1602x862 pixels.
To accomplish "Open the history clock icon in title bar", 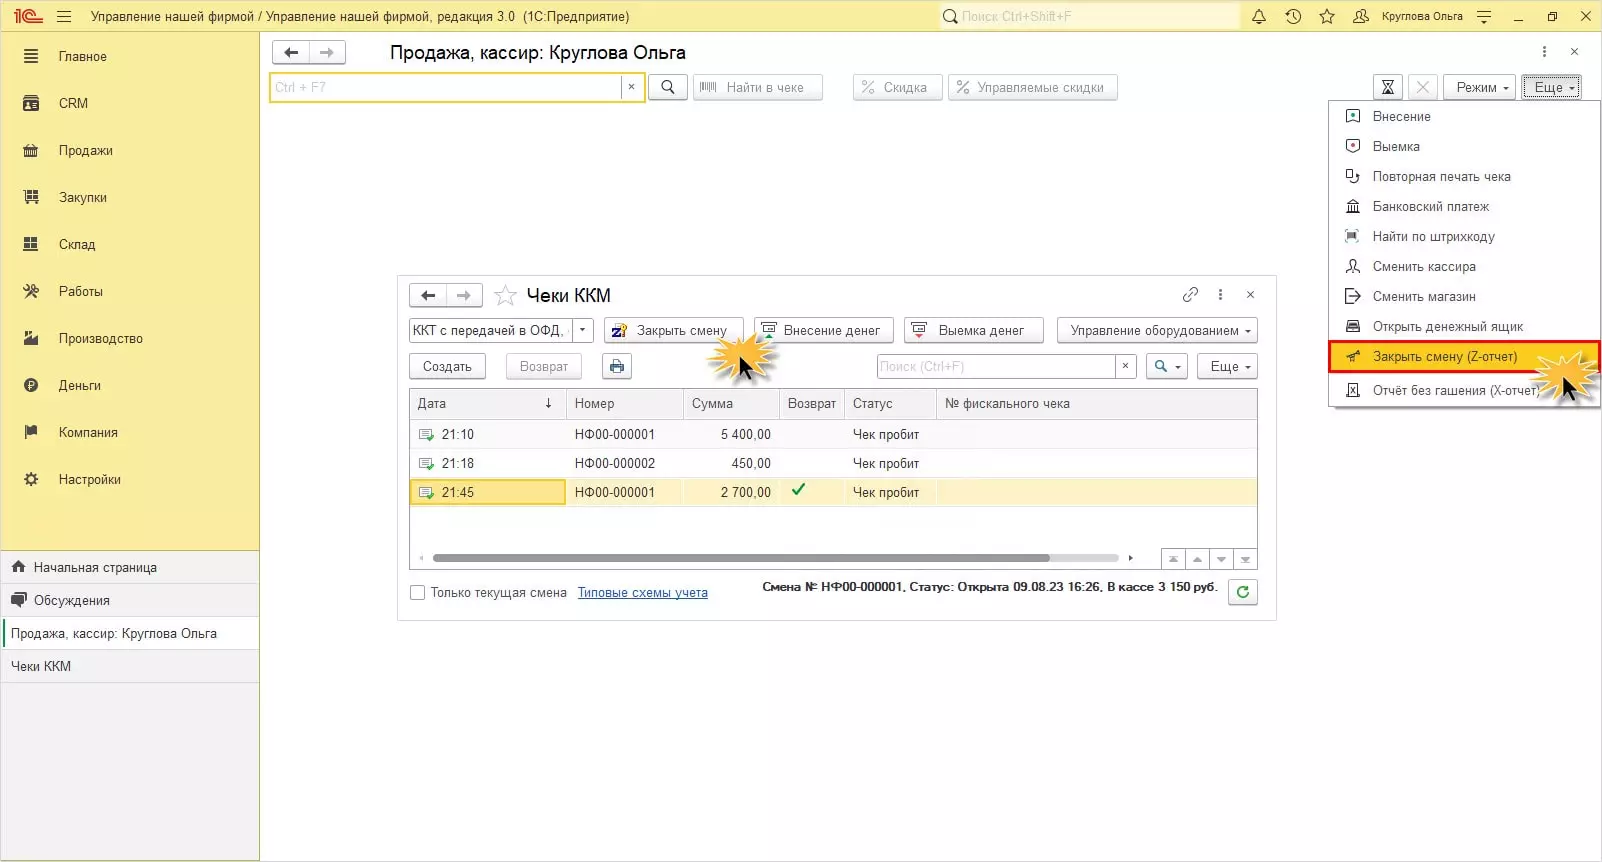I will click(x=1293, y=16).
